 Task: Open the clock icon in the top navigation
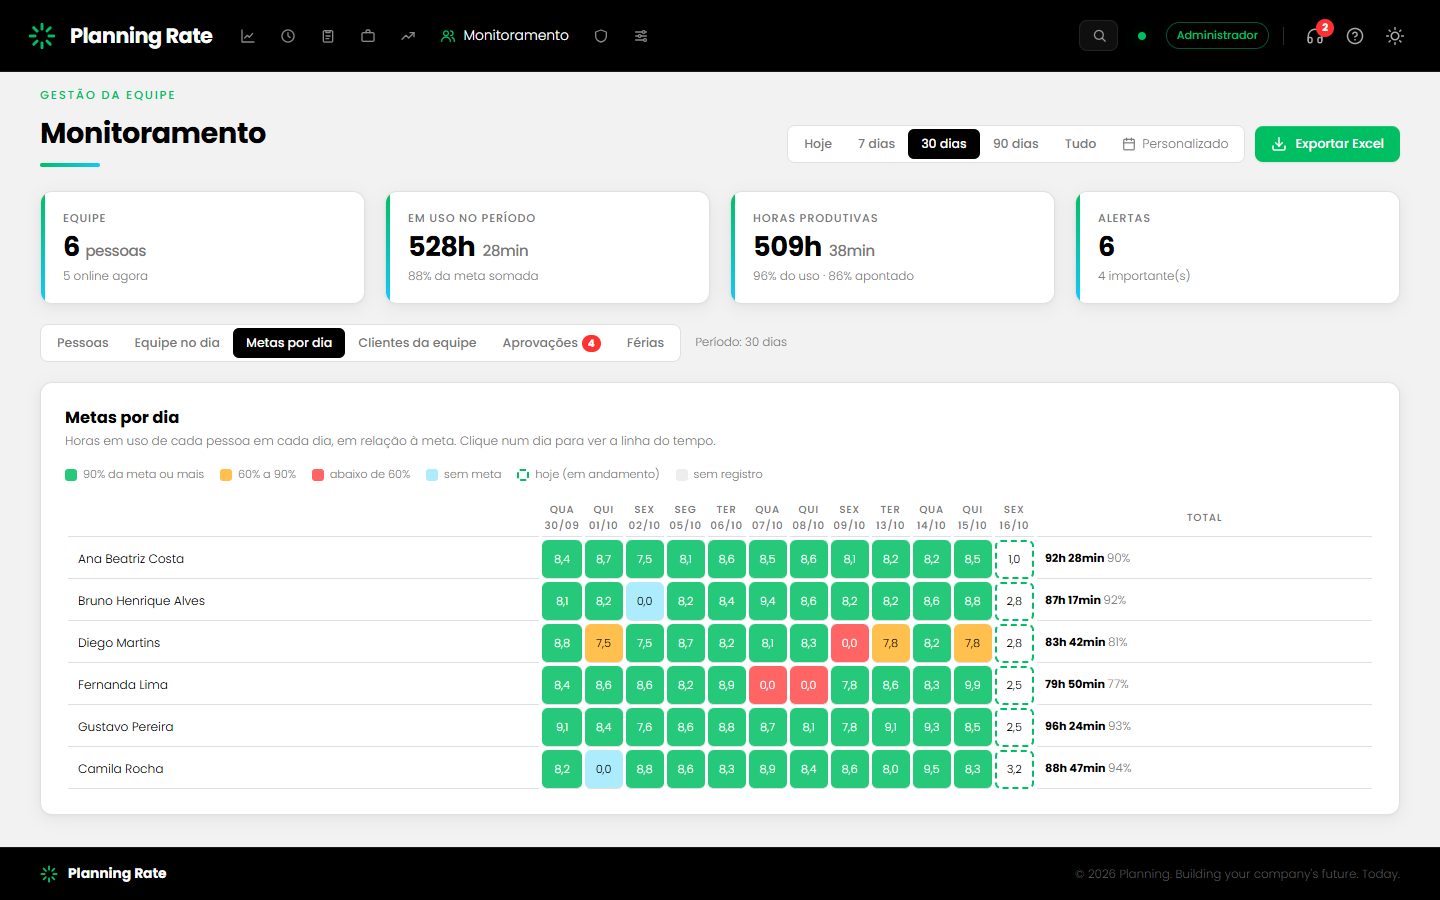pyautogui.click(x=288, y=36)
